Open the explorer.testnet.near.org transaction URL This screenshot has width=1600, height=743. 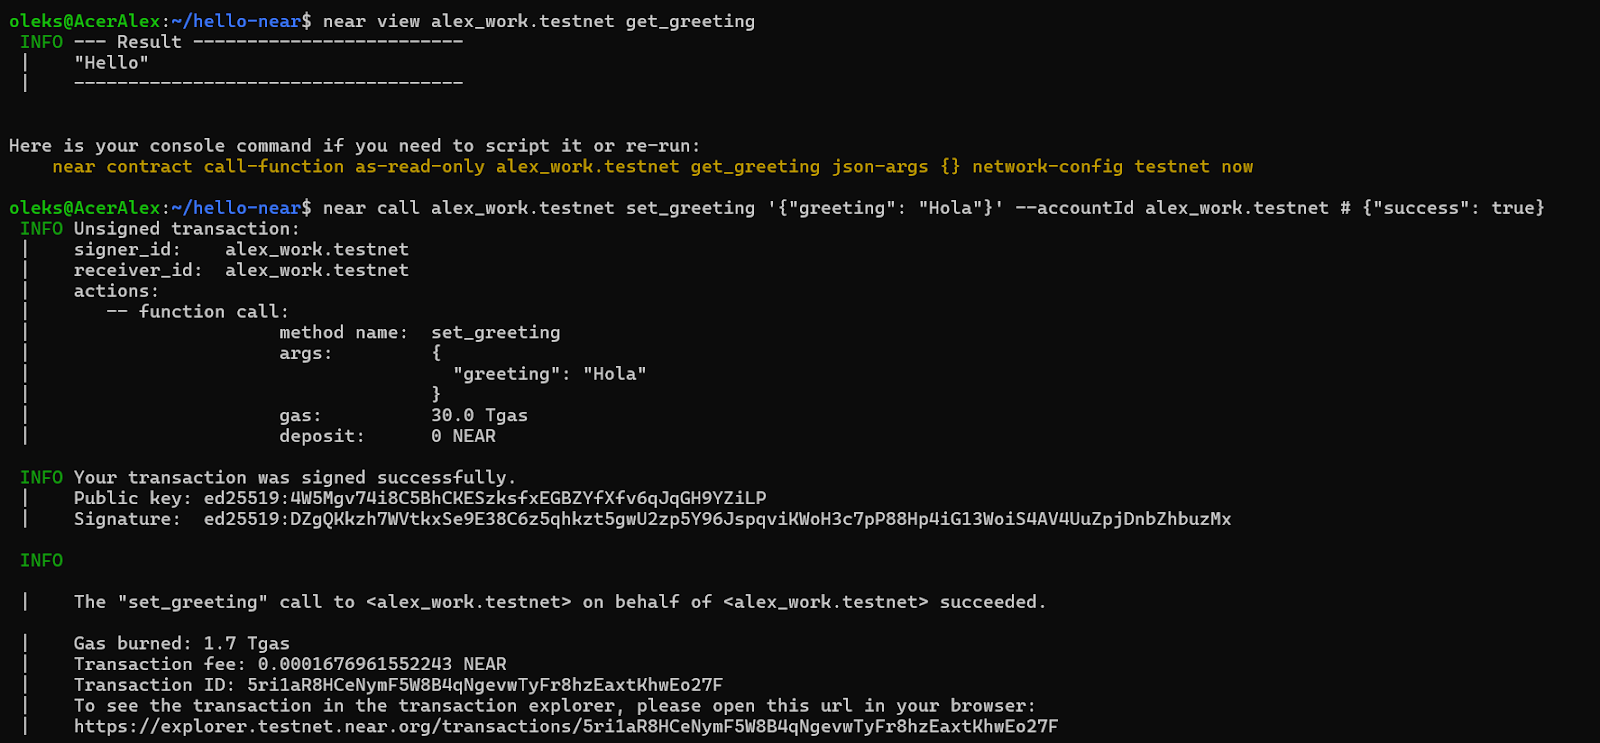click(x=566, y=726)
